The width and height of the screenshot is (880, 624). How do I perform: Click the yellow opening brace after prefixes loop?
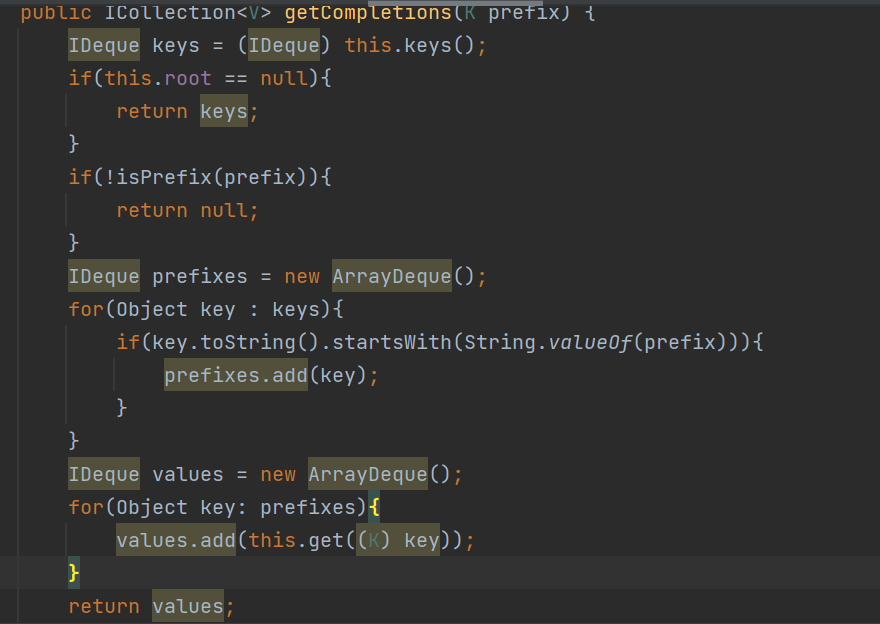pos(374,507)
